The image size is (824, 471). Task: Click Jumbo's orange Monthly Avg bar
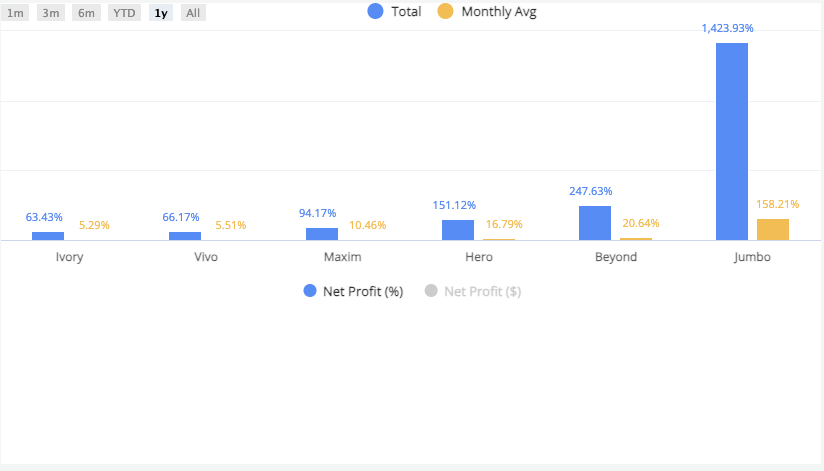point(773,229)
